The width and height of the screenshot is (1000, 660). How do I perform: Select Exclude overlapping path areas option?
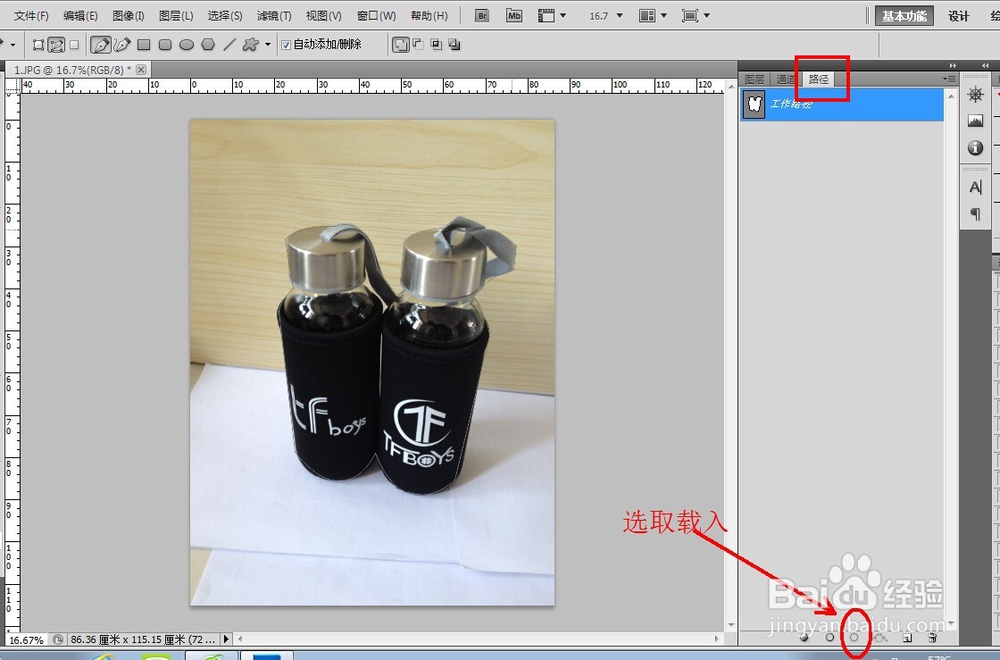click(x=454, y=44)
